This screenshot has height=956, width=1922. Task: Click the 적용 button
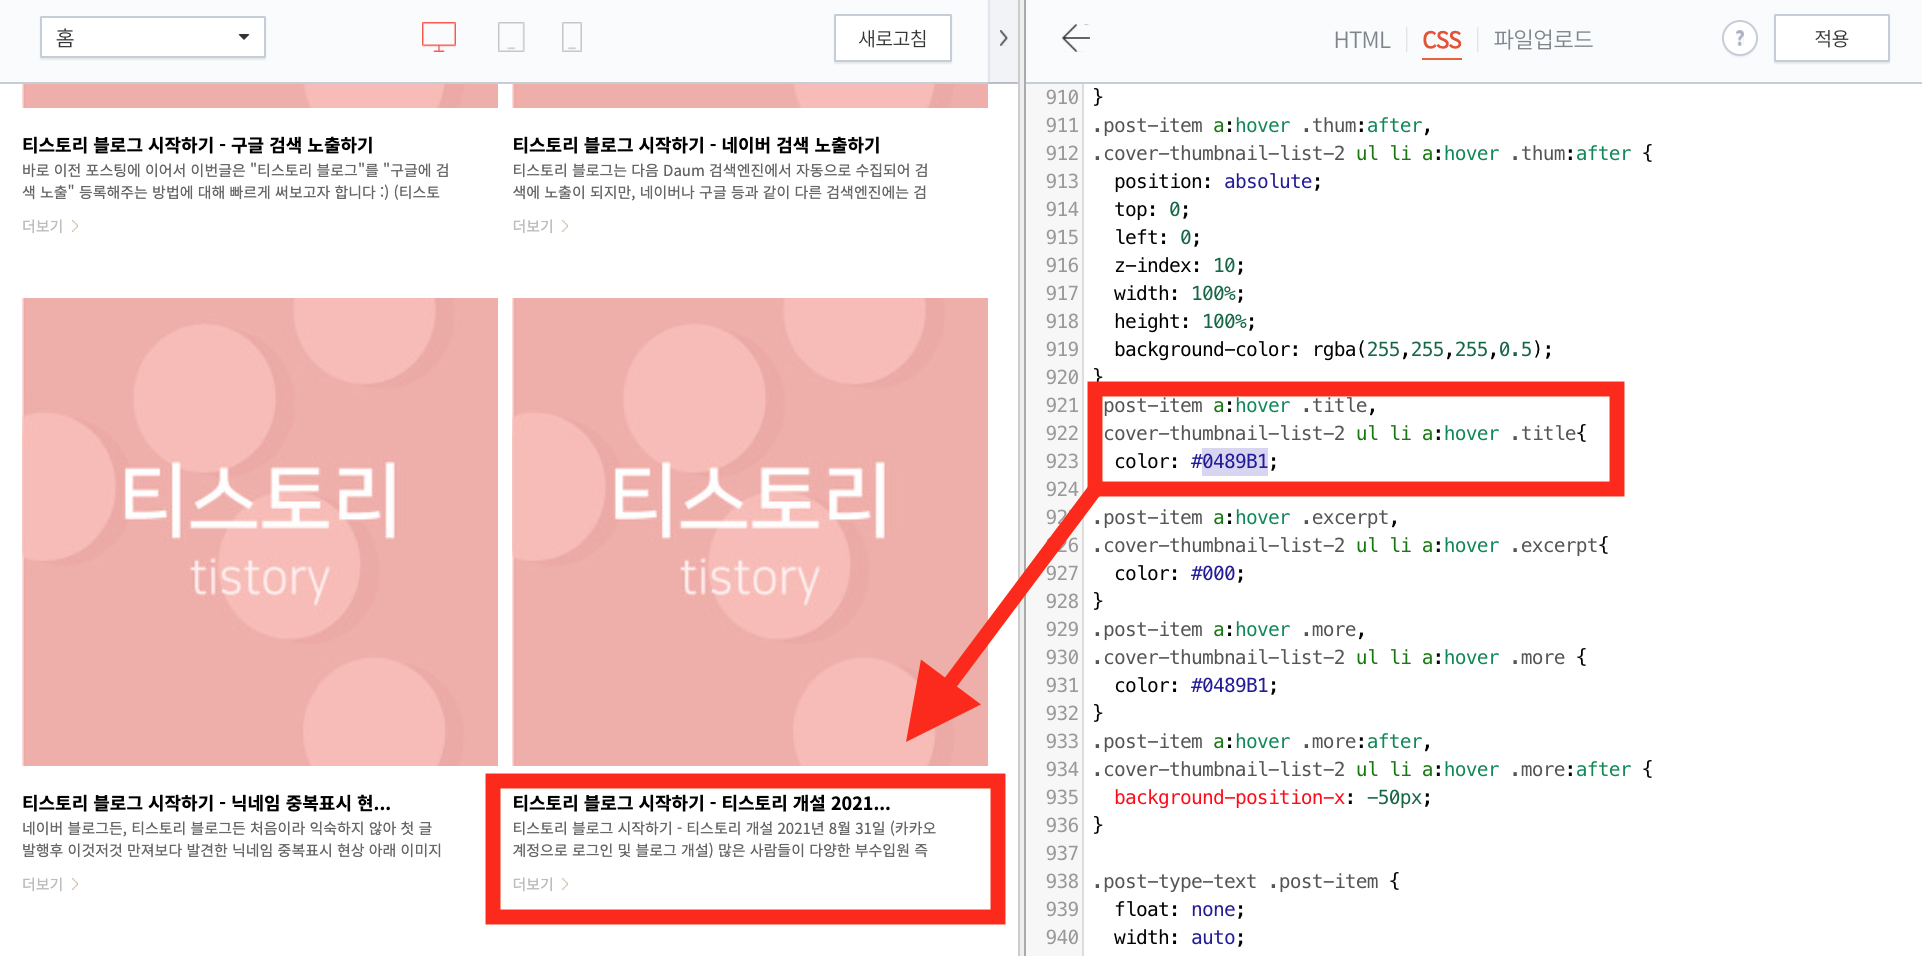1831,38
